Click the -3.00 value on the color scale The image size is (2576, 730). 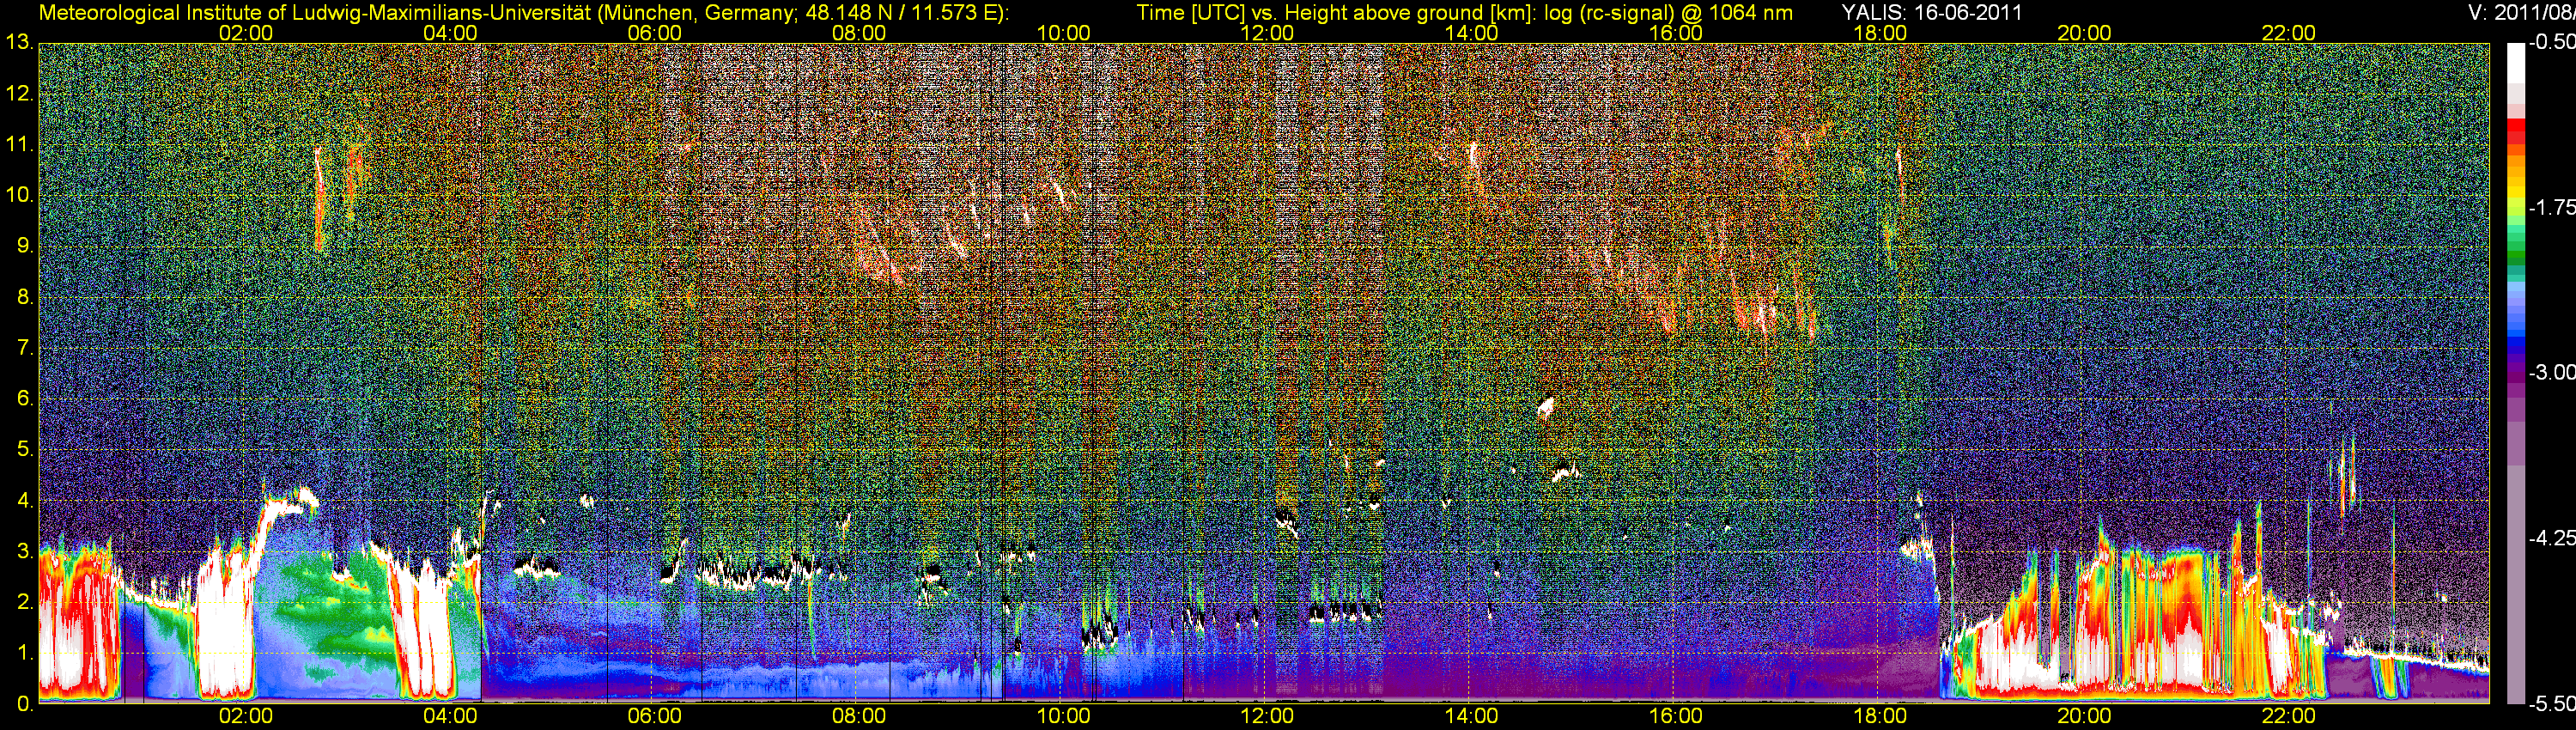click(2552, 372)
